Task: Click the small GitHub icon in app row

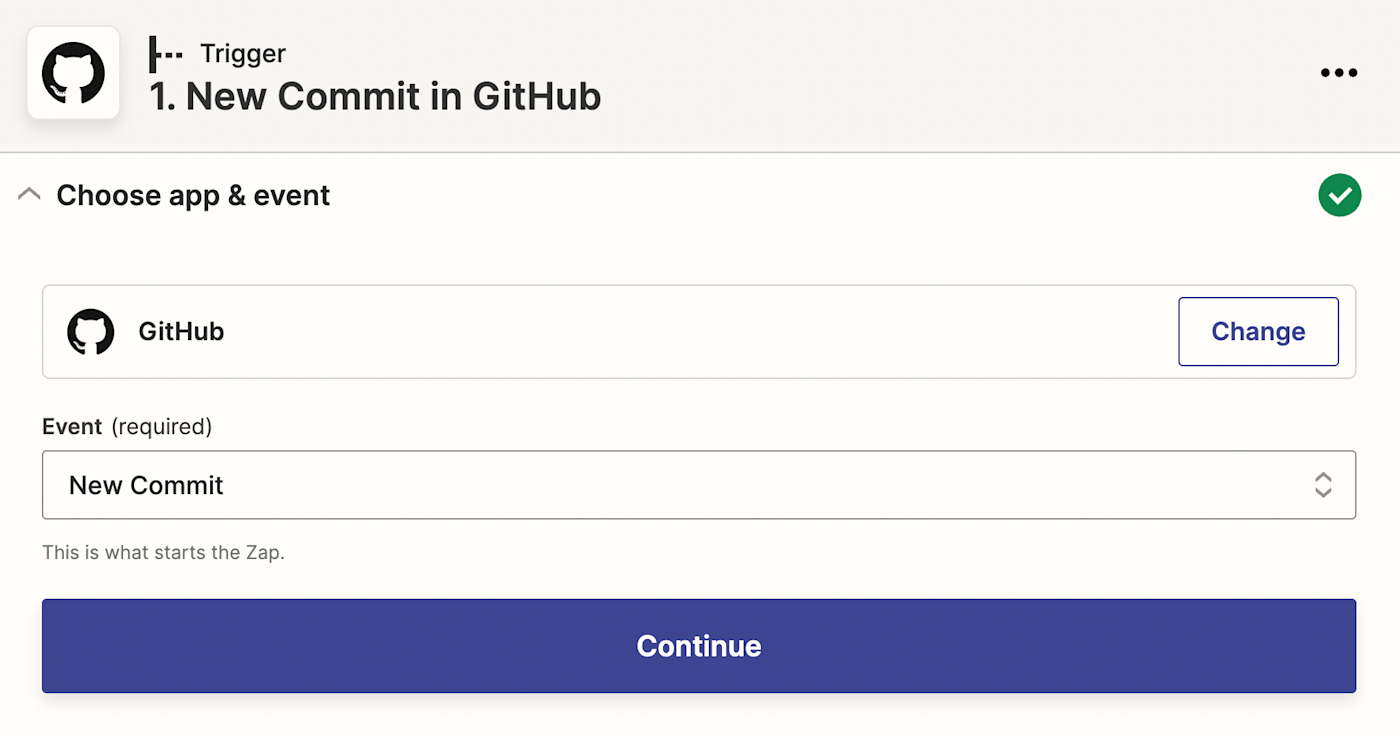Action: click(91, 332)
